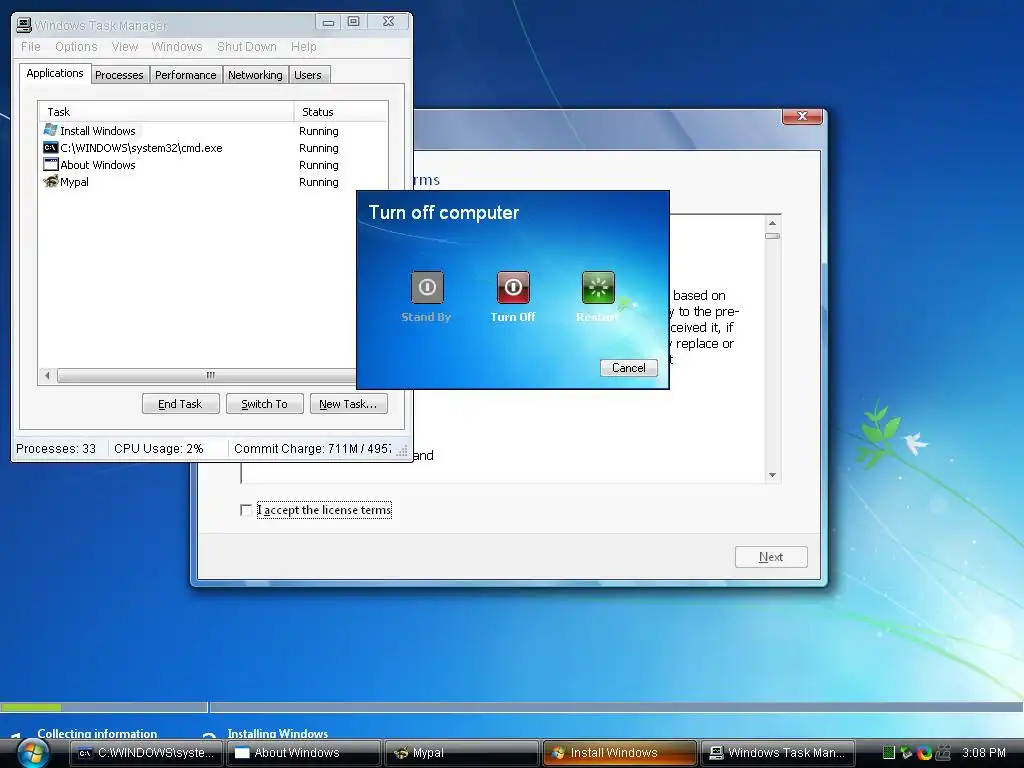Select the Mypal task icon

coord(50,182)
